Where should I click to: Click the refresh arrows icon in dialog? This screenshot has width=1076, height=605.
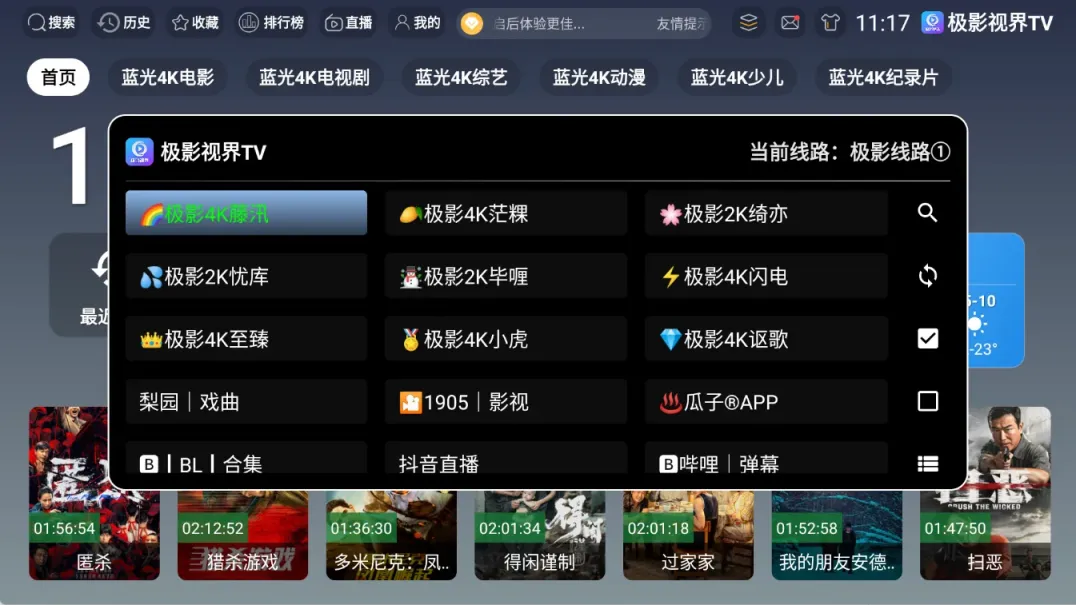coord(927,276)
